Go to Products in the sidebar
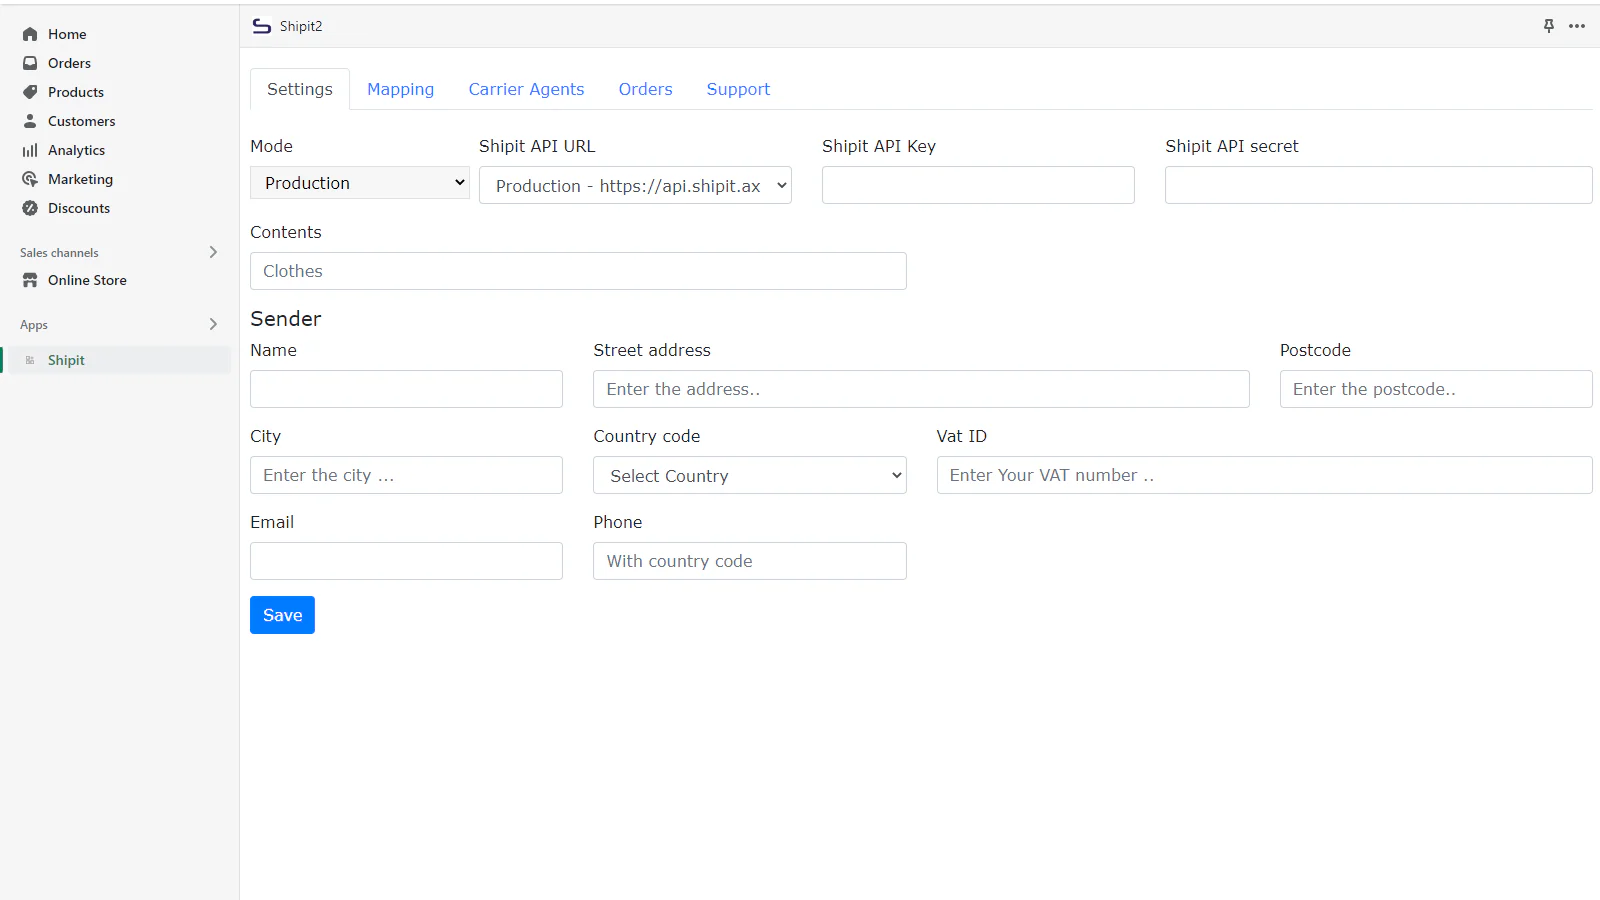Image resolution: width=1600 pixels, height=900 pixels. 76,92
